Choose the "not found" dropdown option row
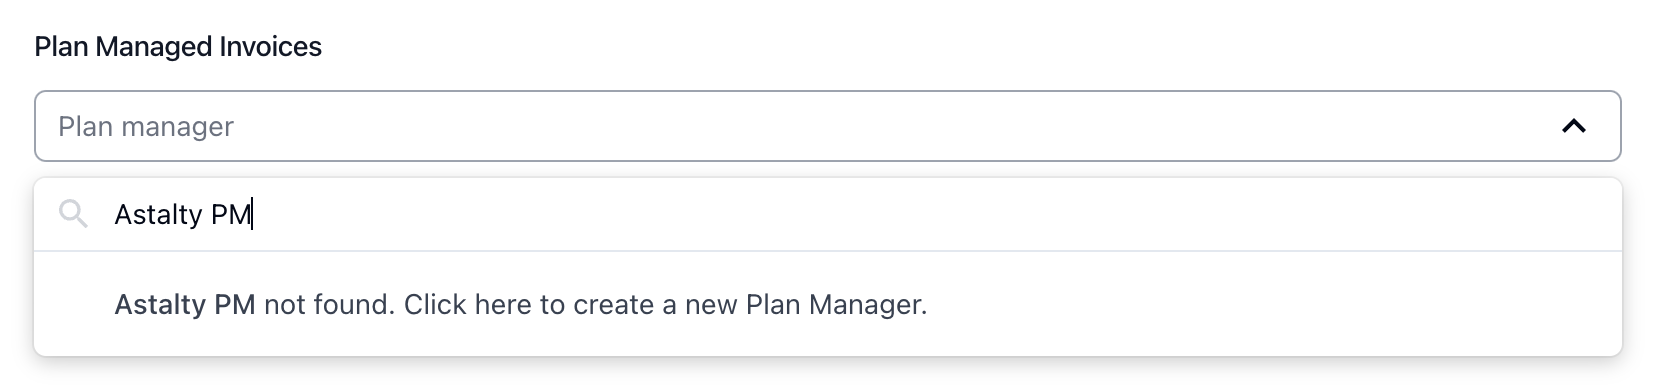 [827, 304]
